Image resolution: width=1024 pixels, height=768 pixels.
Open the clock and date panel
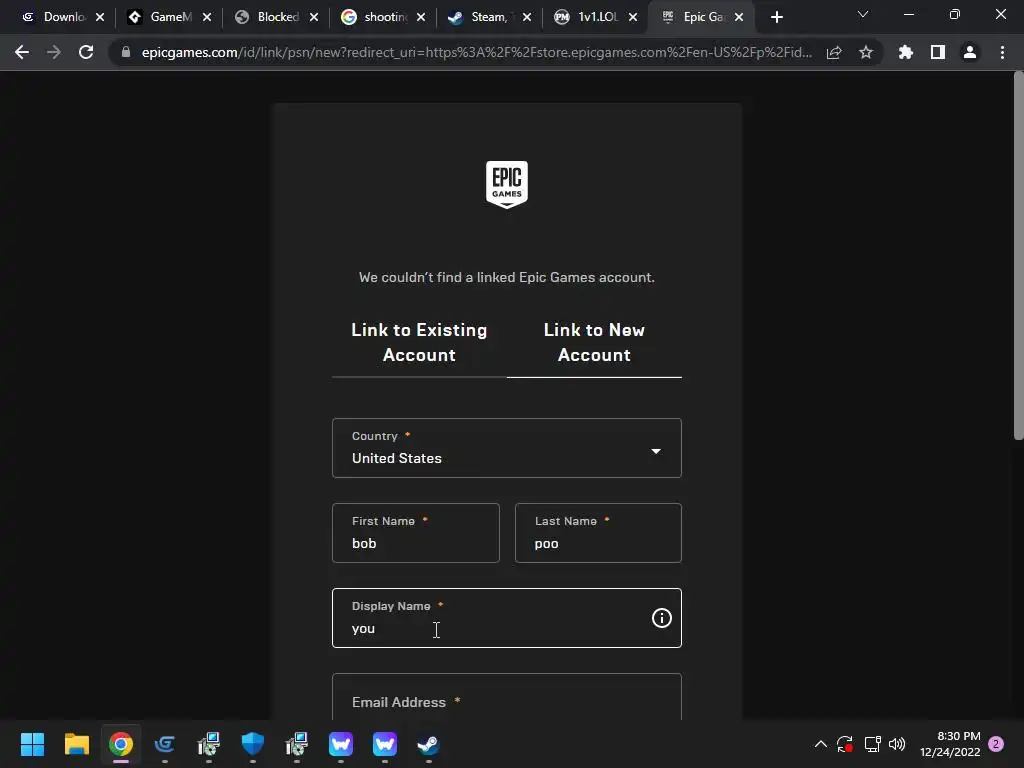pyautogui.click(x=950, y=744)
